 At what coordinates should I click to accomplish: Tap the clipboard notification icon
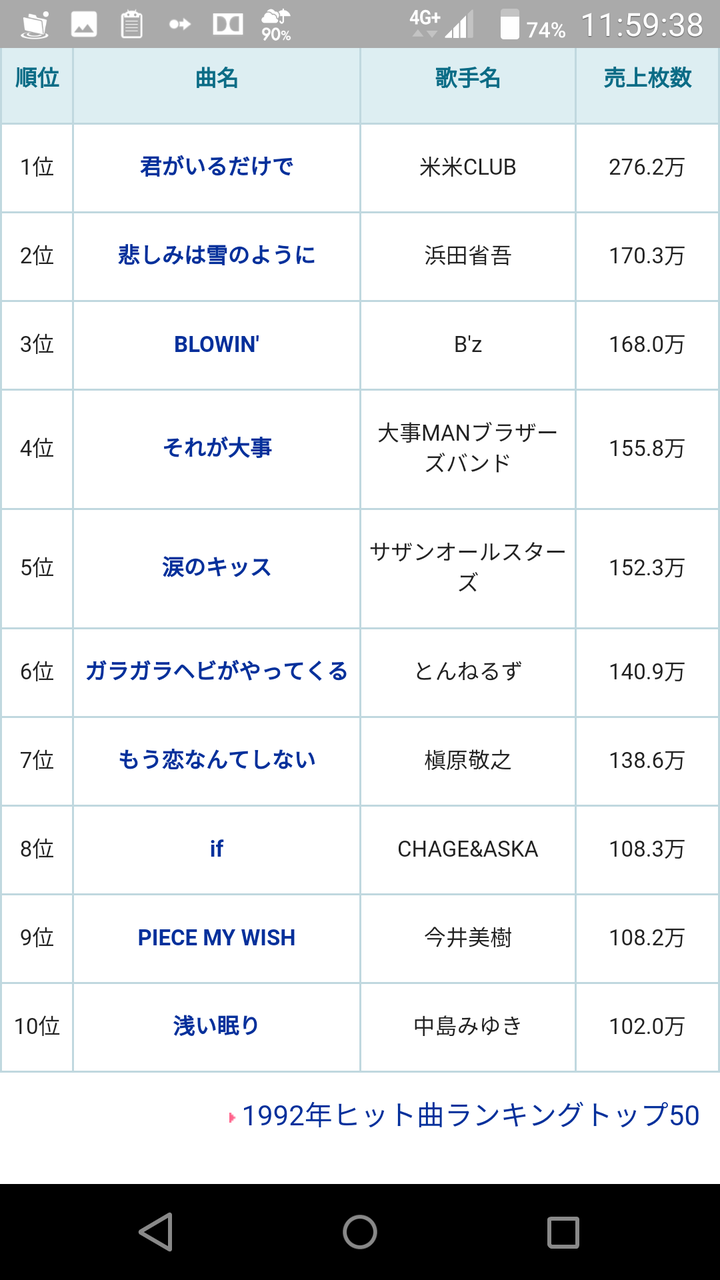coord(132,24)
